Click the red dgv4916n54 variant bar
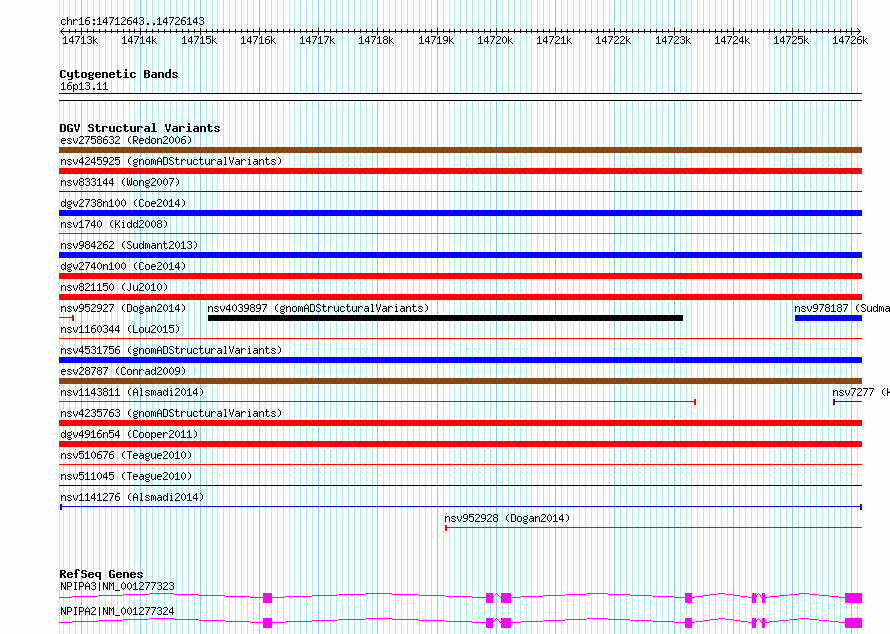Screen dimensions: 890x634 [x=460, y=444]
